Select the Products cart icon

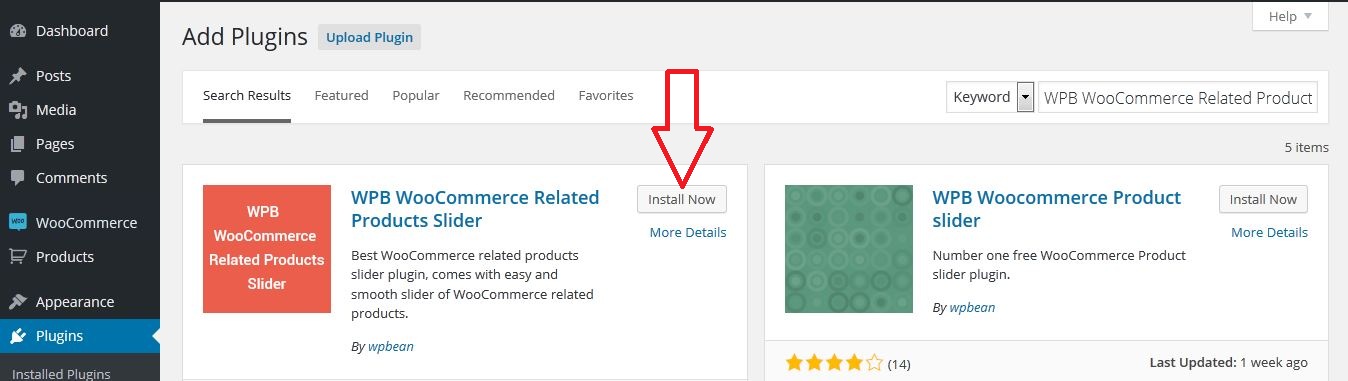coord(17,257)
